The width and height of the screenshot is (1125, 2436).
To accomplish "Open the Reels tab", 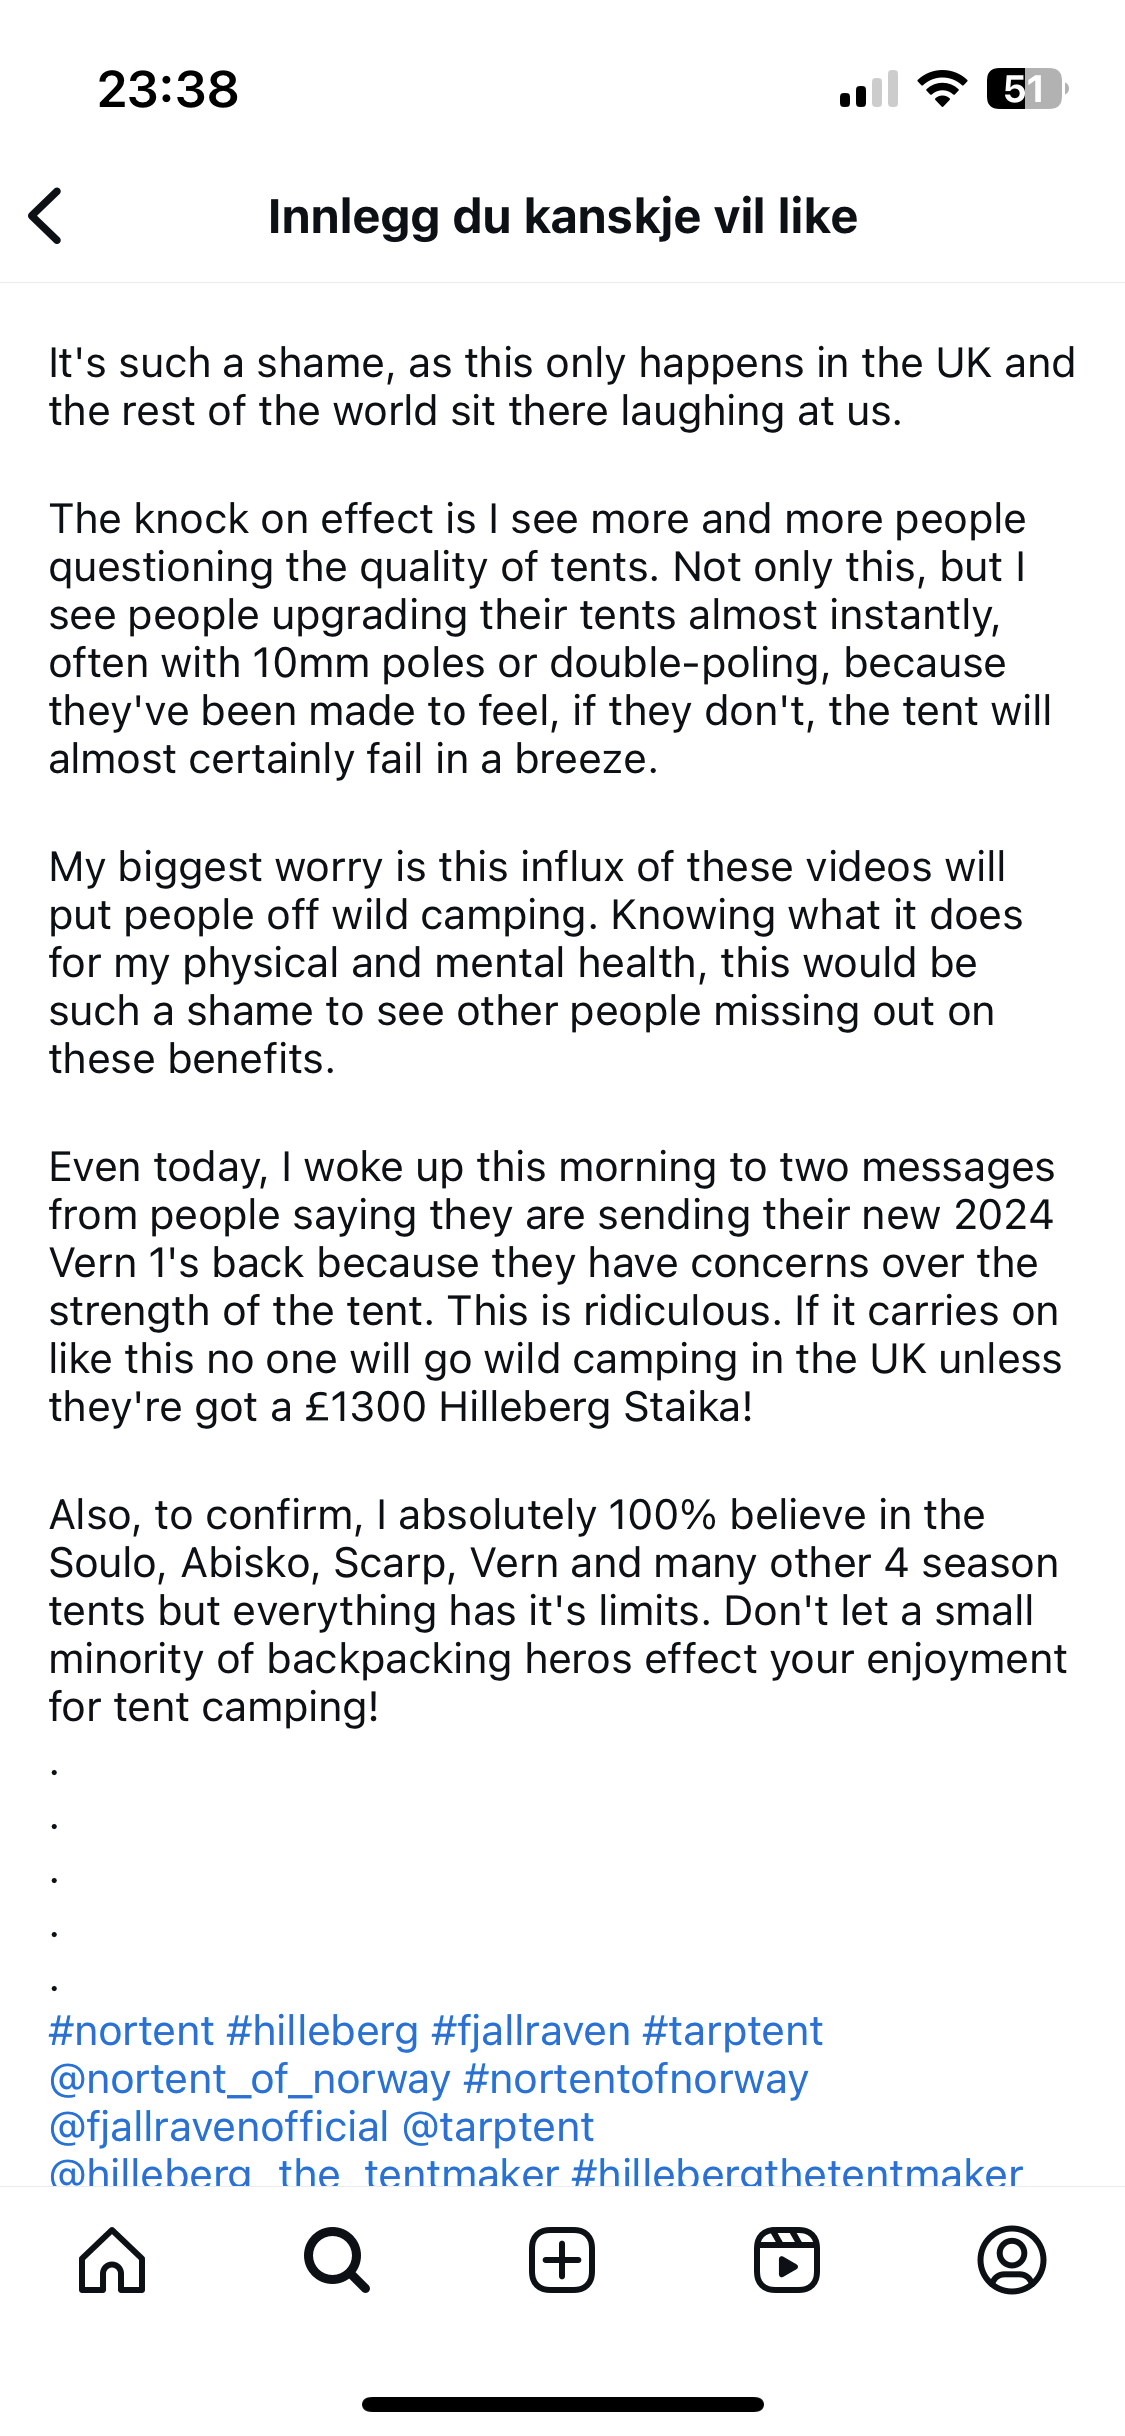I will pos(787,2260).
